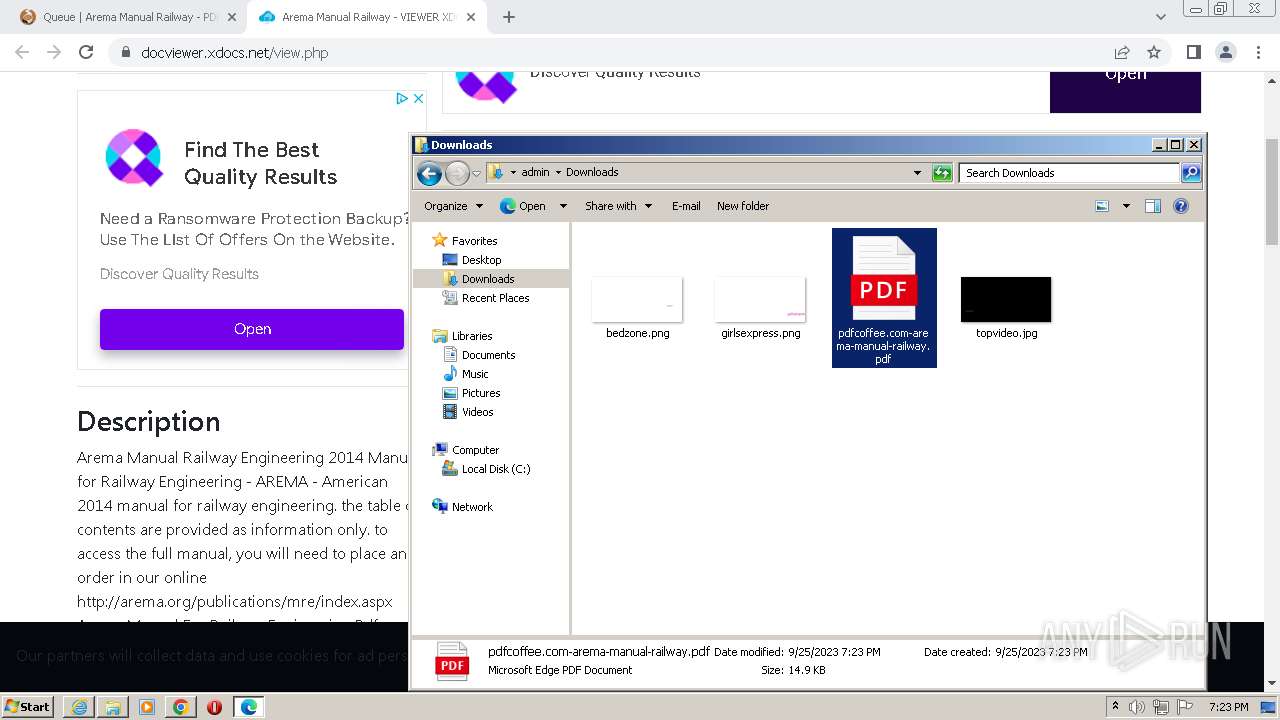
Task: Open Pictures library in navigation pane
Action: click(x=481, y=393)
